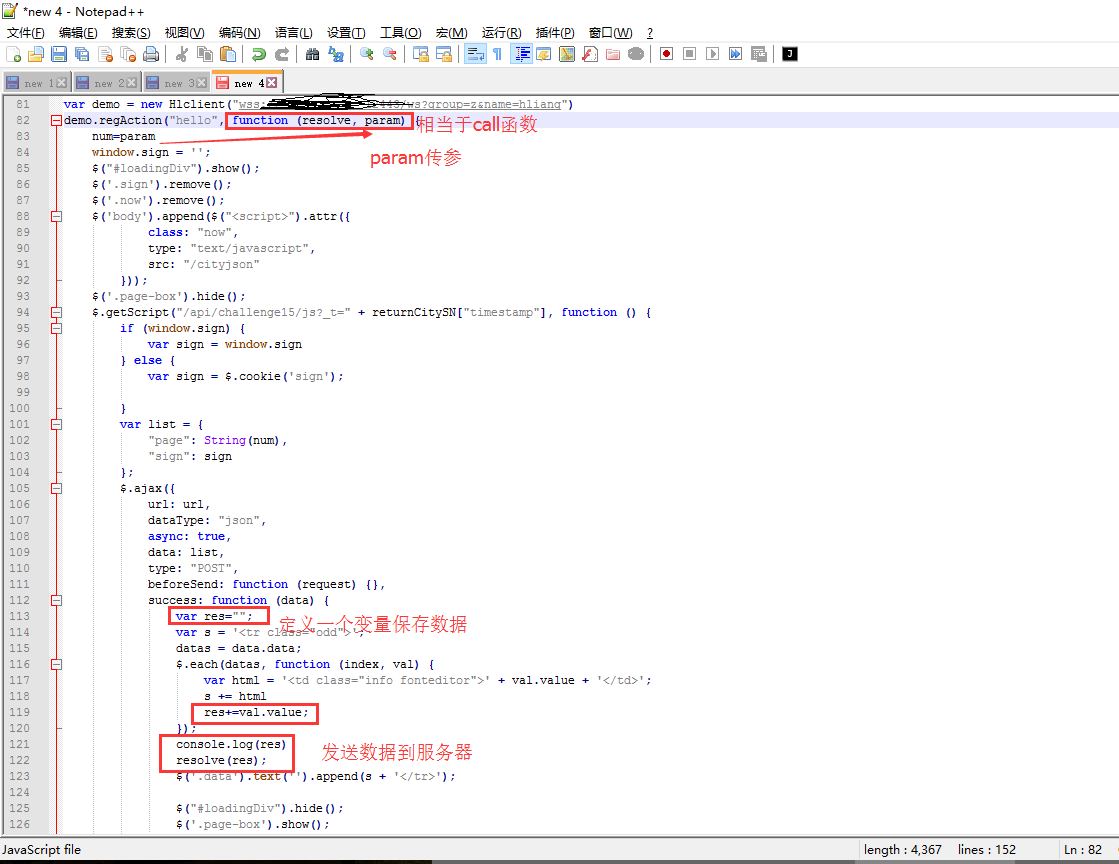Viewport: 1119px width, 864px height.
Task: Click the Open file folder icon
Action: [36, 54]
